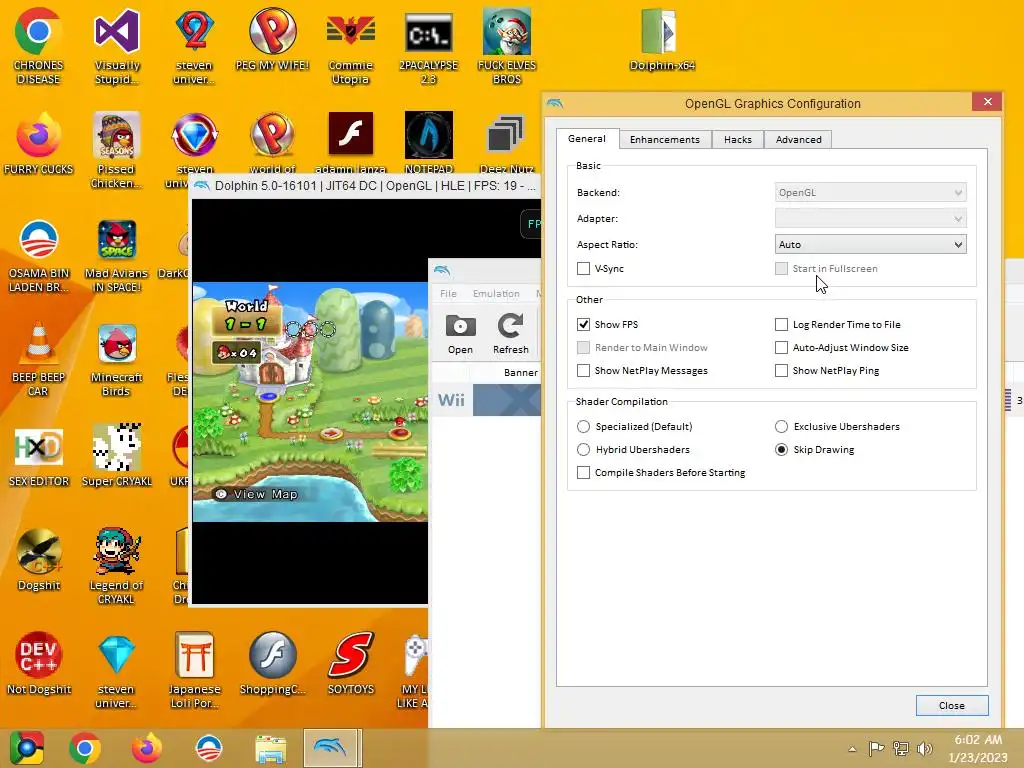Click the volume speaker tray icon

tap(925, 749)
